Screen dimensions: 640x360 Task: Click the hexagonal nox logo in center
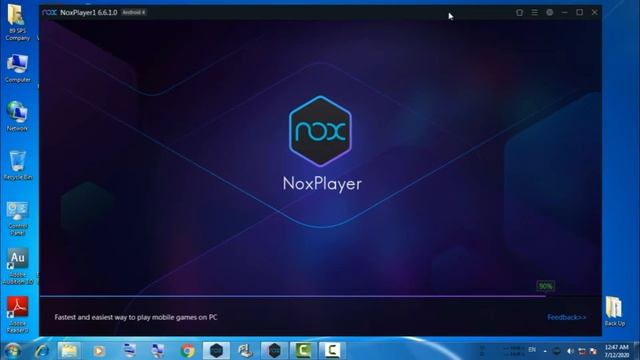coord(320,131)
